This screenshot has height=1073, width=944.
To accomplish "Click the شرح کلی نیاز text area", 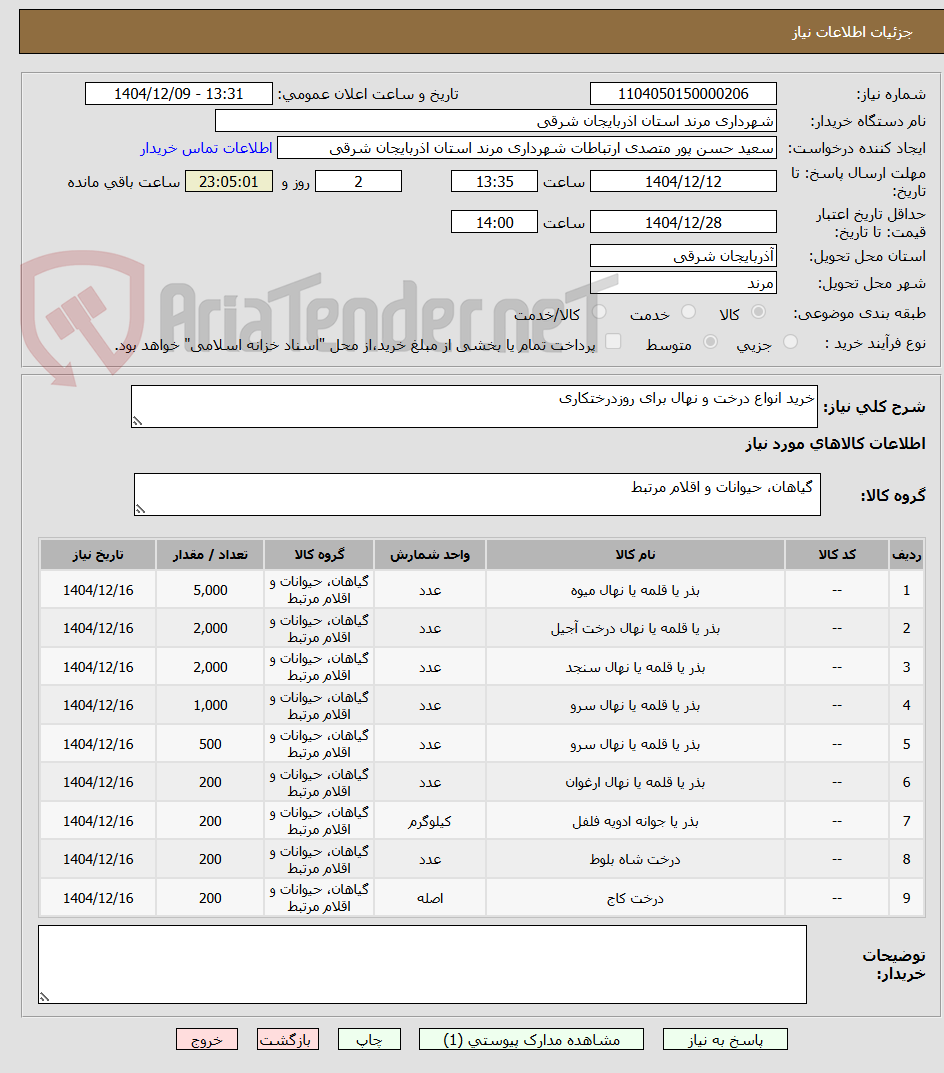I will pos(474,406).
